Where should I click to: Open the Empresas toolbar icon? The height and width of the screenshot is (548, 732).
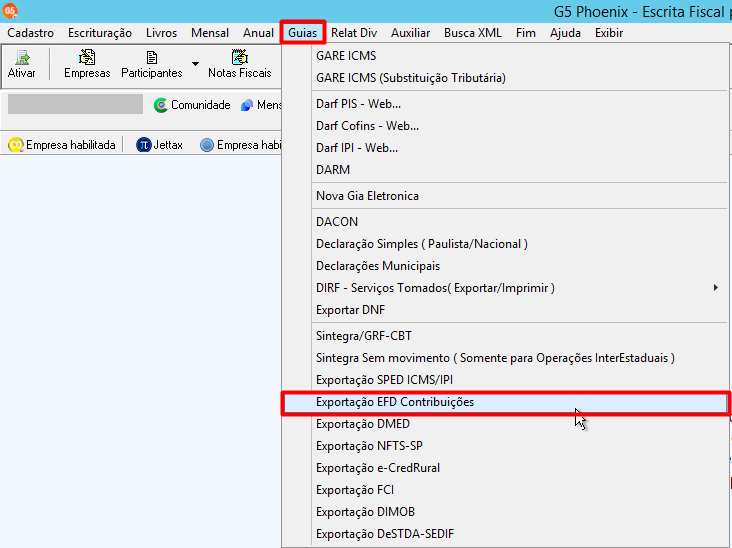[87, 63]
